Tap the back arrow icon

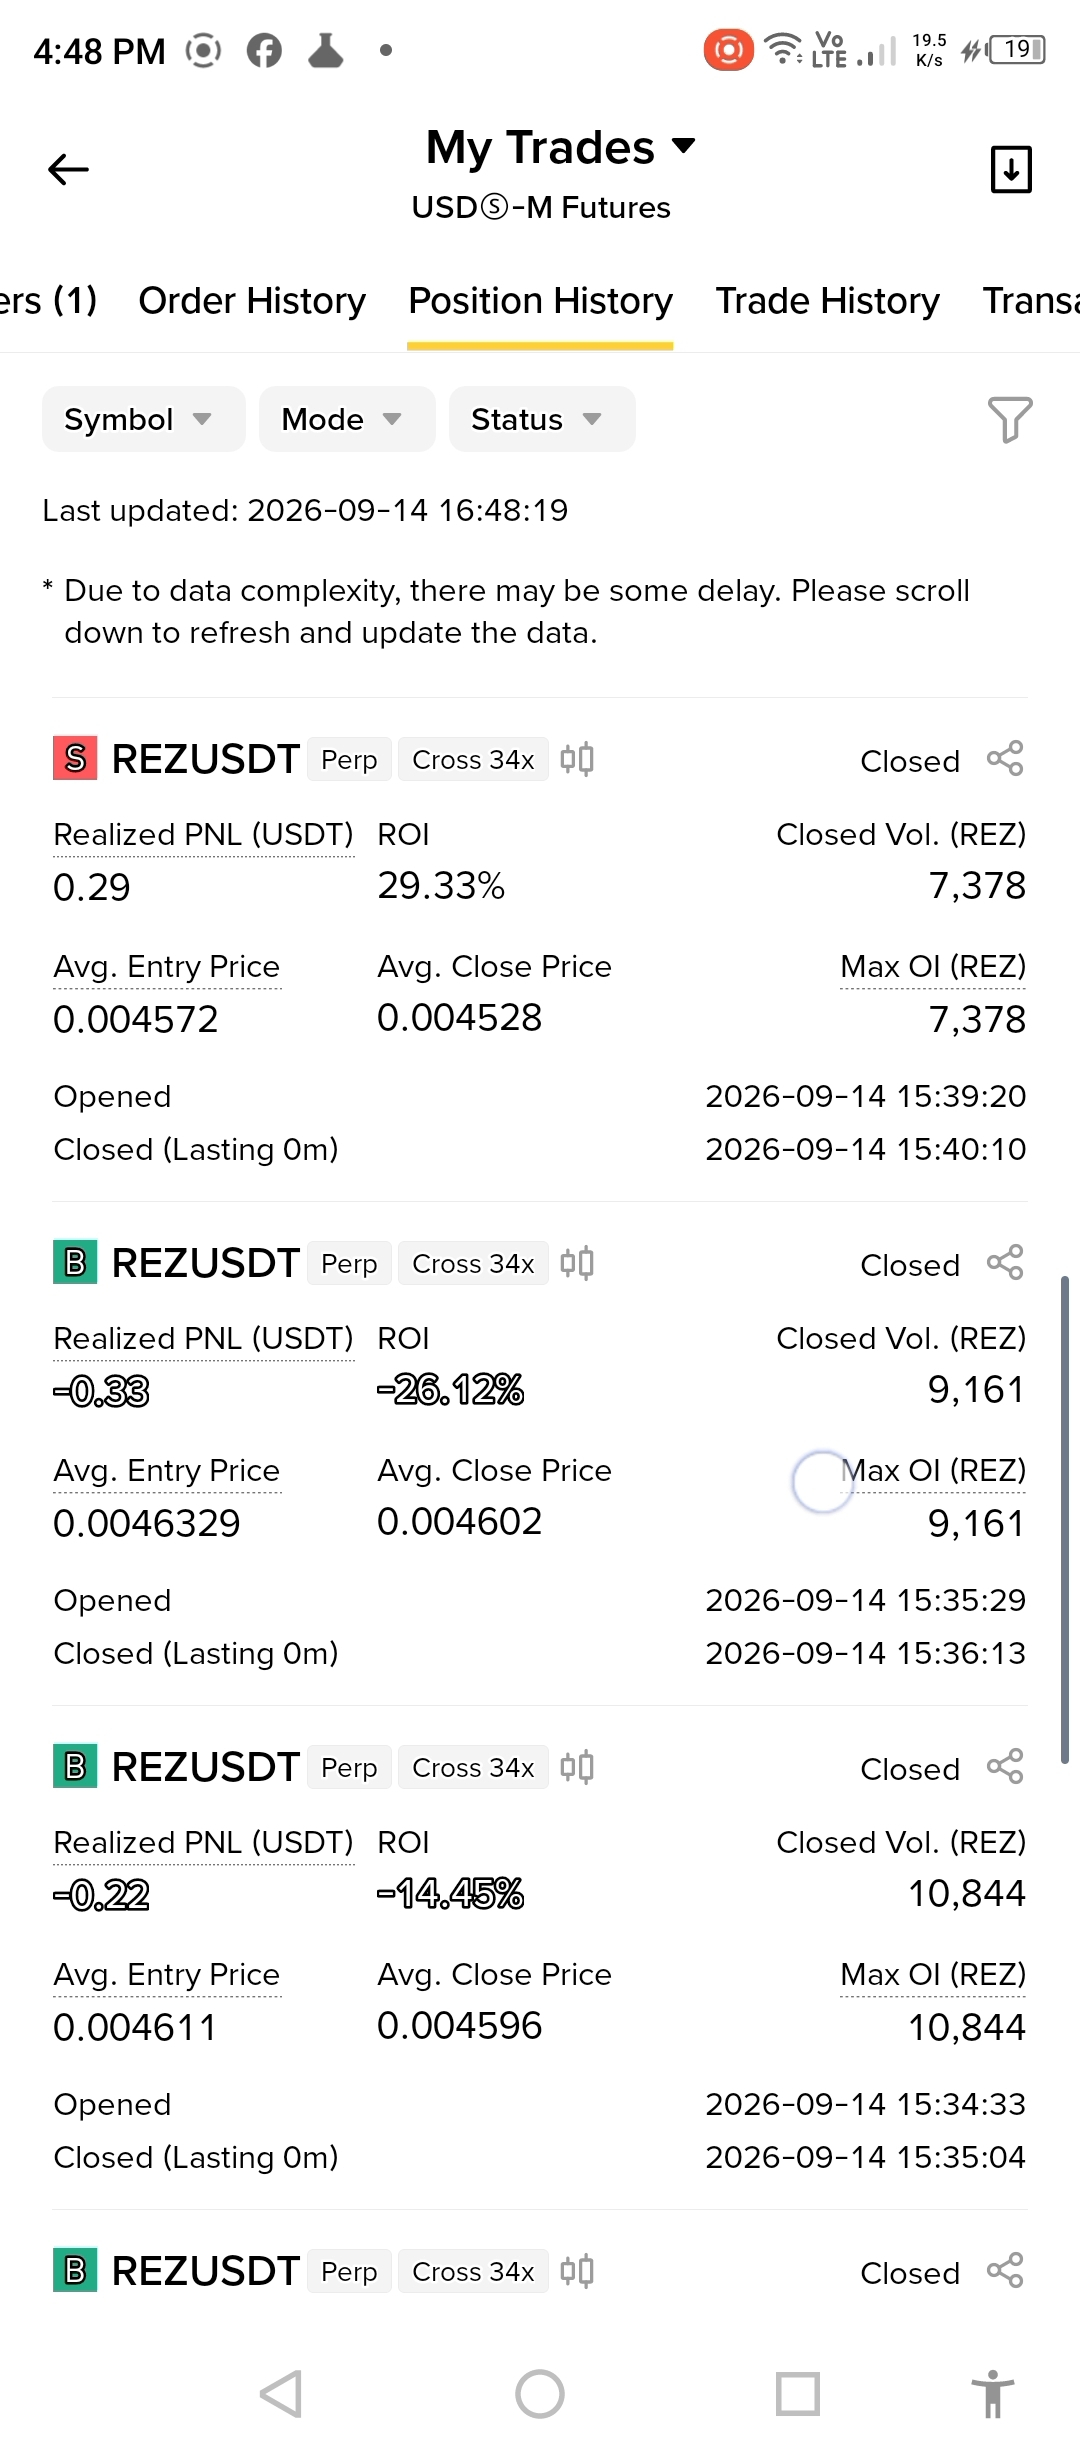click(69, 169)
